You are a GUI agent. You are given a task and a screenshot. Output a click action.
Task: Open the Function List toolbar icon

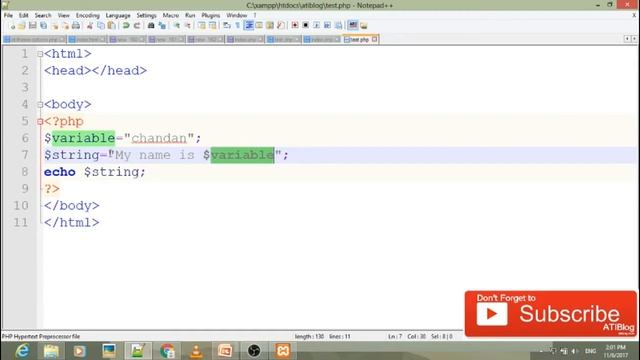pos(280,25)
